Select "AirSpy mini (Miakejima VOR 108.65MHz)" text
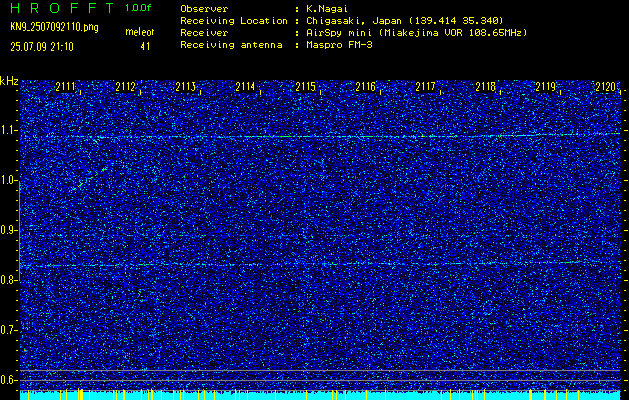The height and width of the screenshot is (400, 629). coord(416,33)
